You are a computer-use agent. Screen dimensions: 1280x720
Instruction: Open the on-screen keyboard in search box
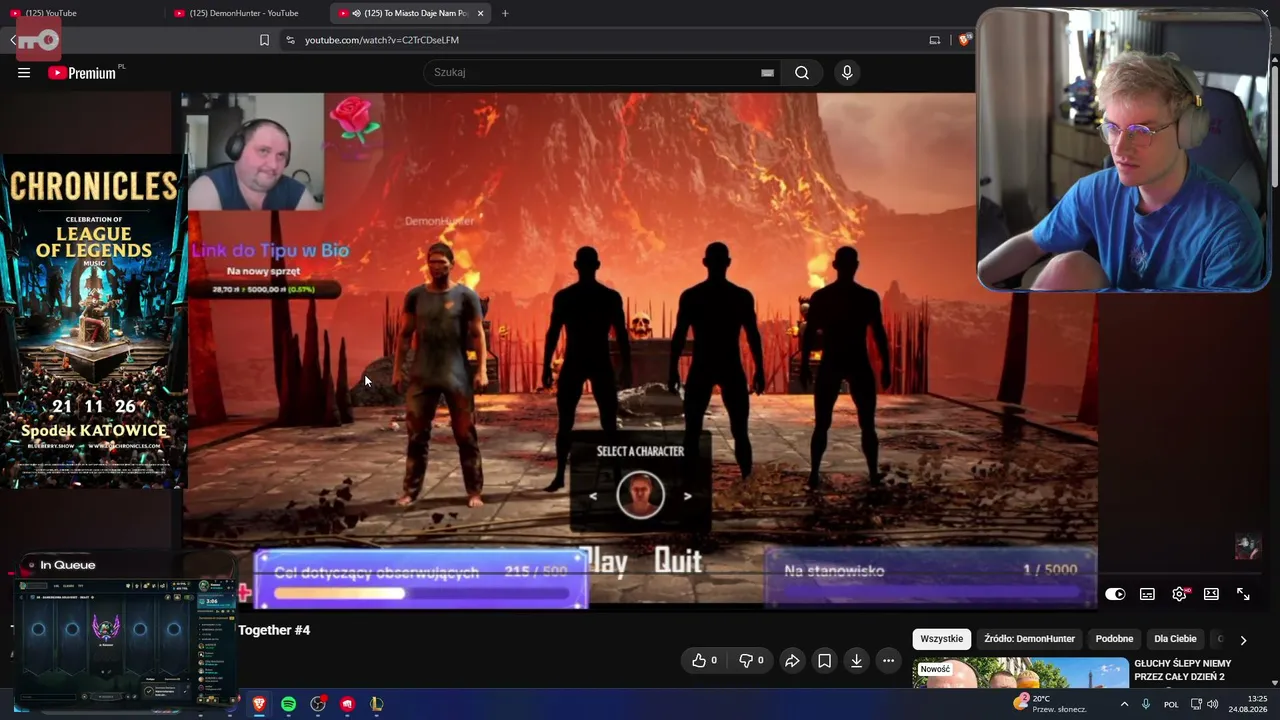pyautogui.click(x=767, y=72)
